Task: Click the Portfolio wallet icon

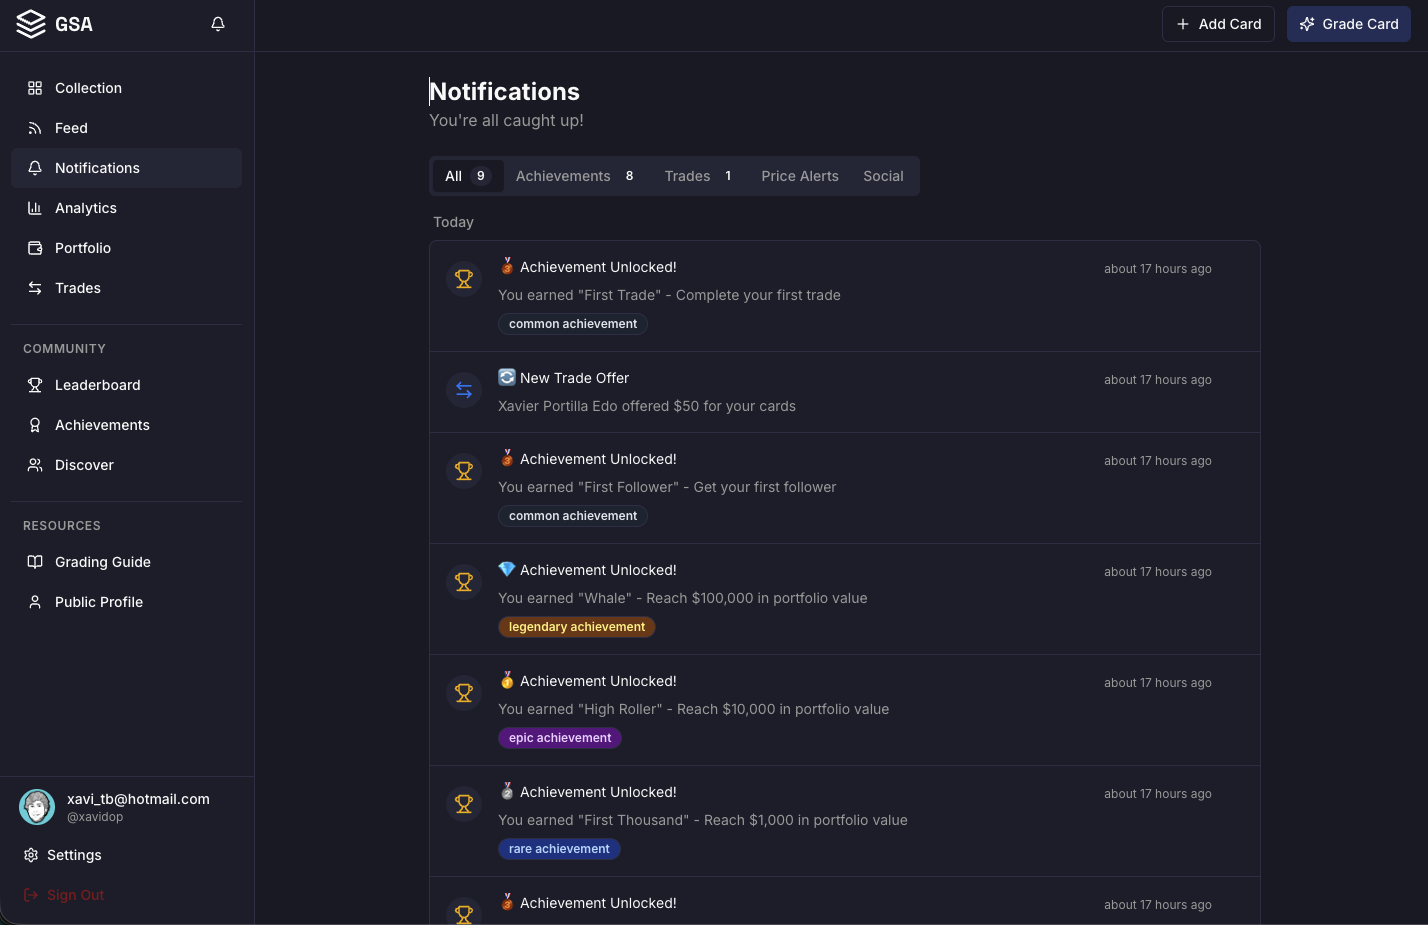Action: pyautogui.click(x=35, y=248)
